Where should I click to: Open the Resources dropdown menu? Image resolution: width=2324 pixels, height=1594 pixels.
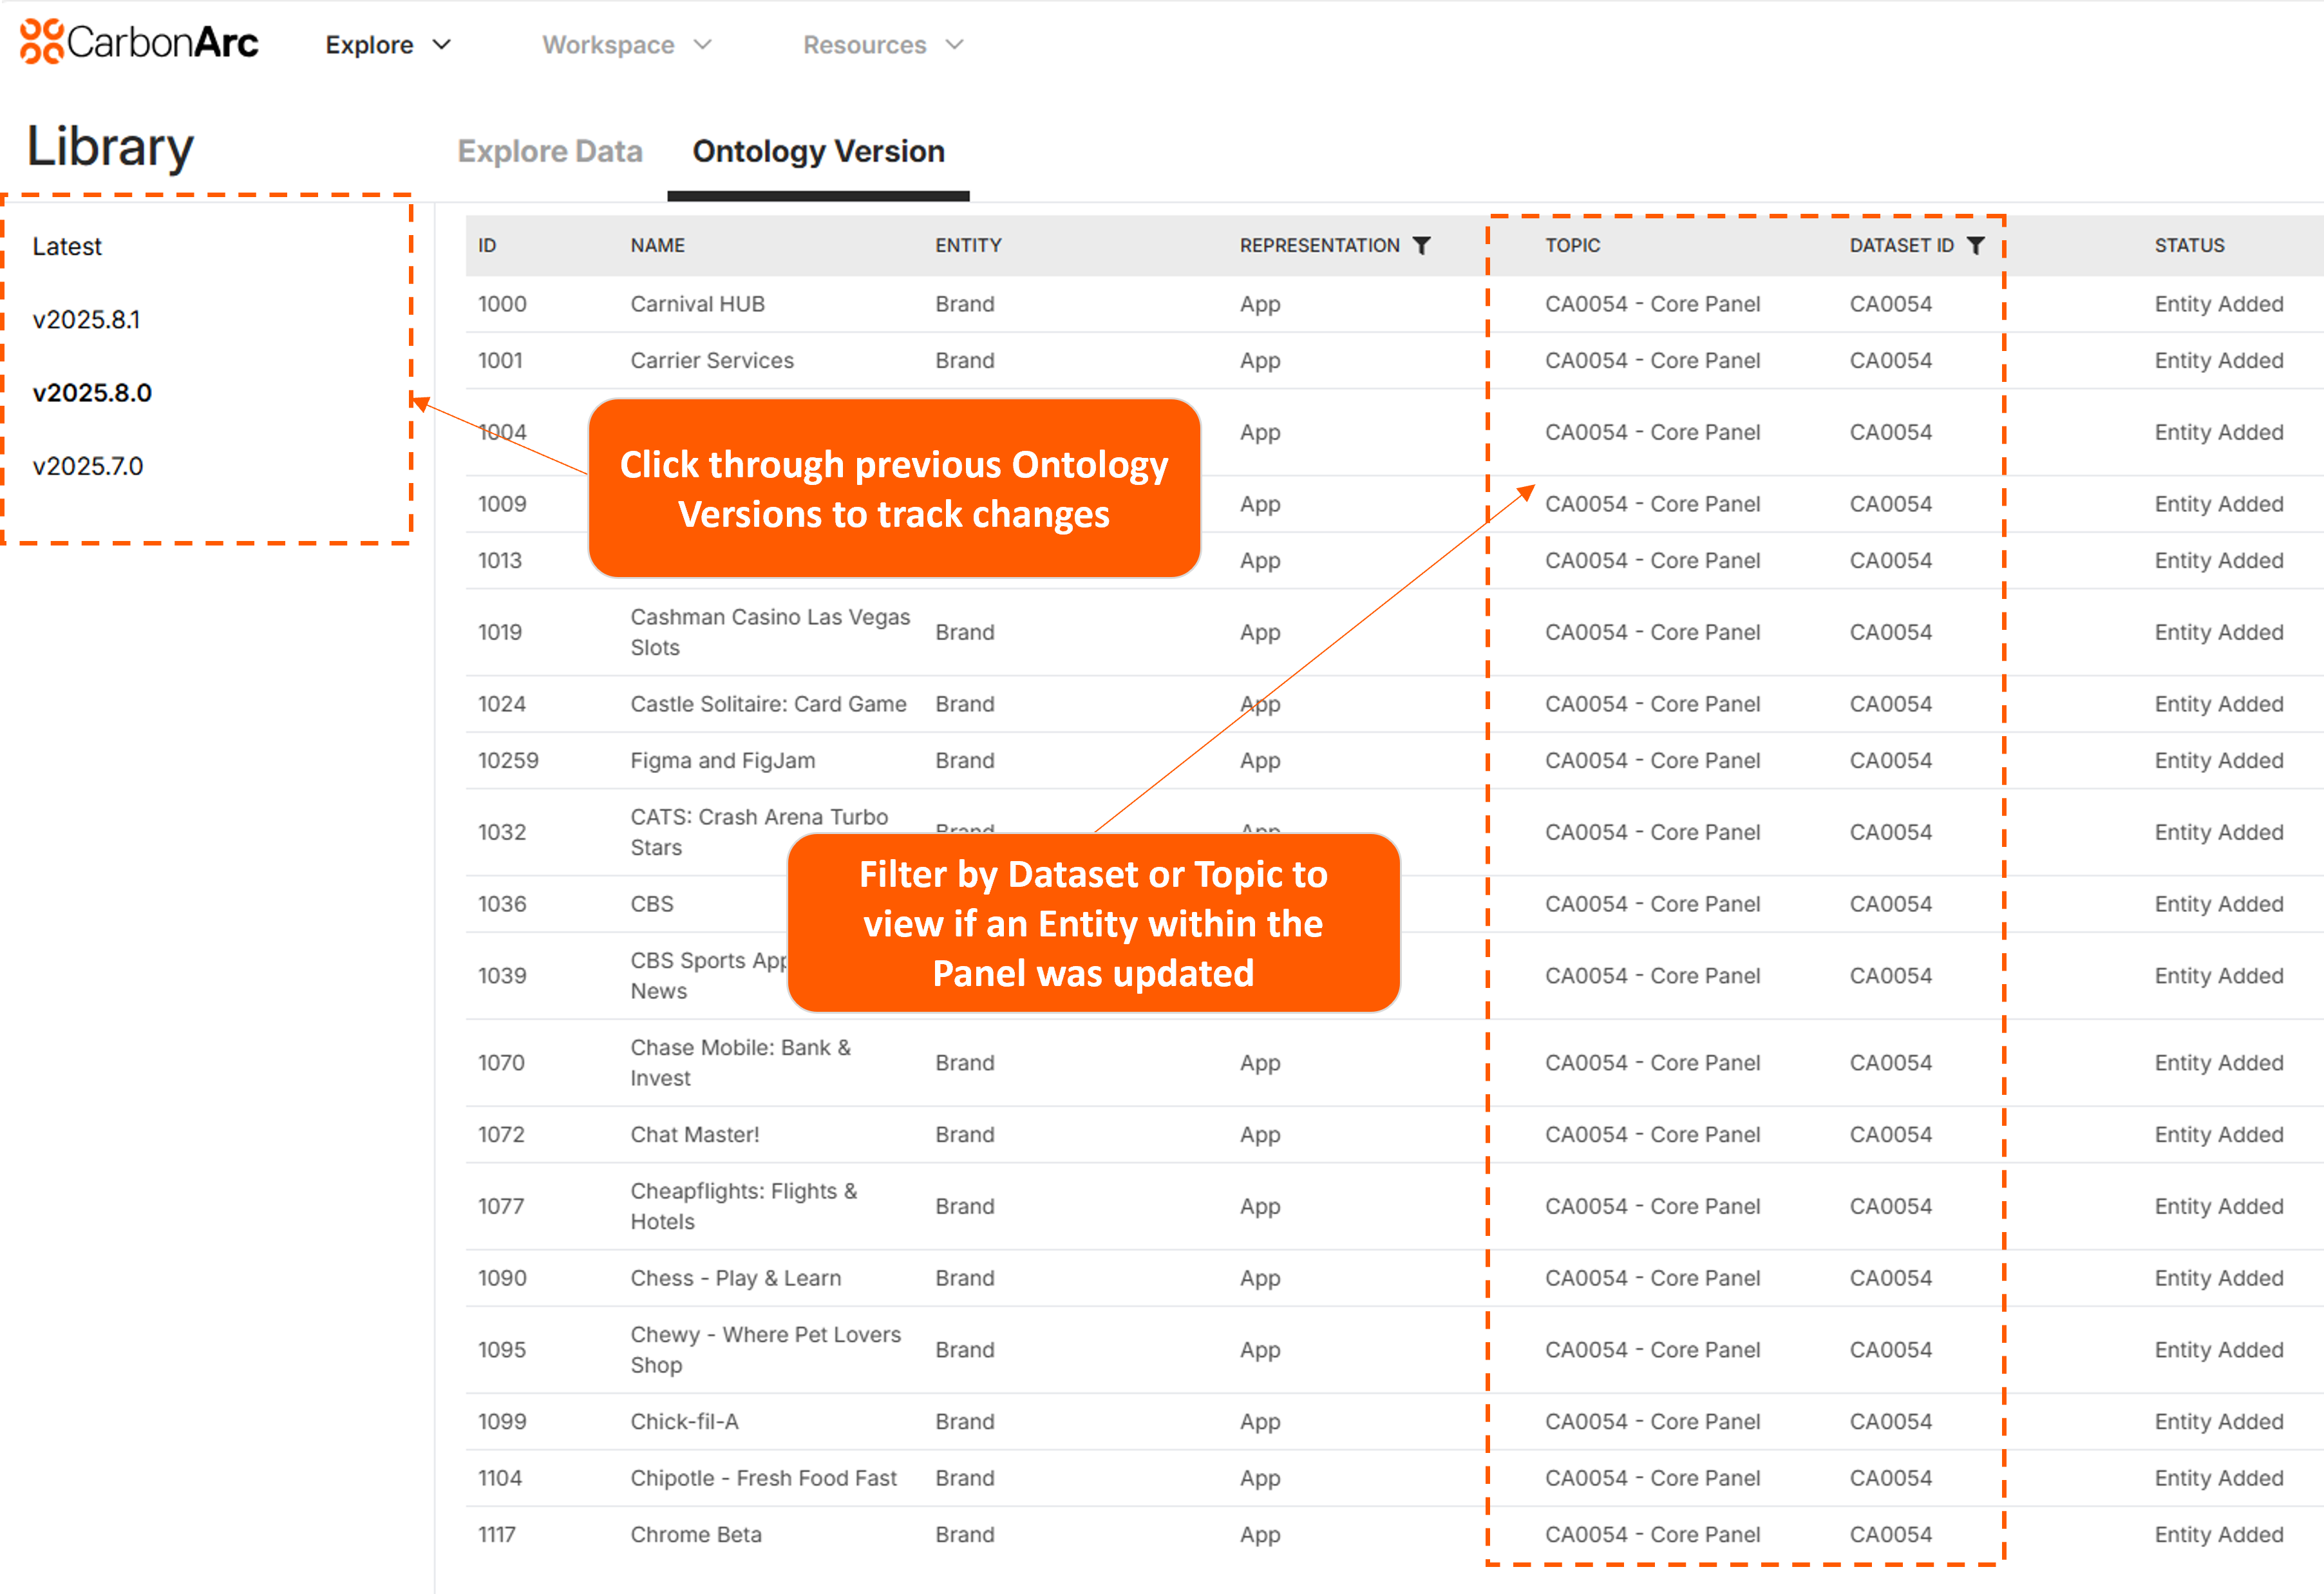[x=882, y=45]
